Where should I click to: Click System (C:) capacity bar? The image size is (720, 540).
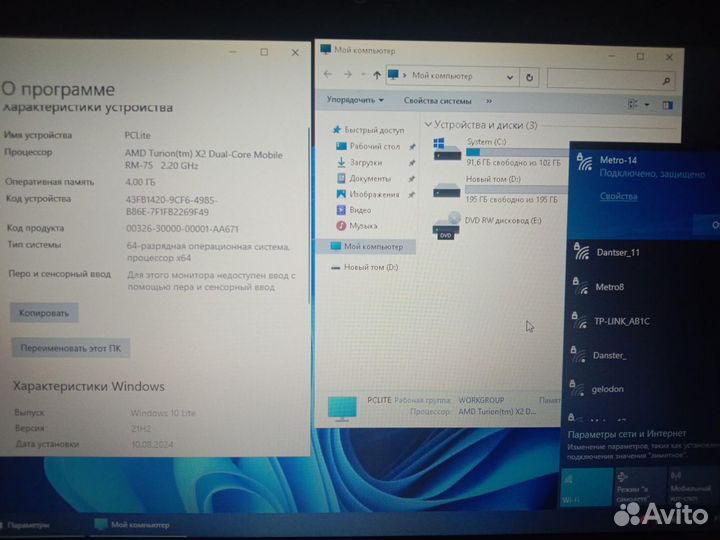(517, 152)
